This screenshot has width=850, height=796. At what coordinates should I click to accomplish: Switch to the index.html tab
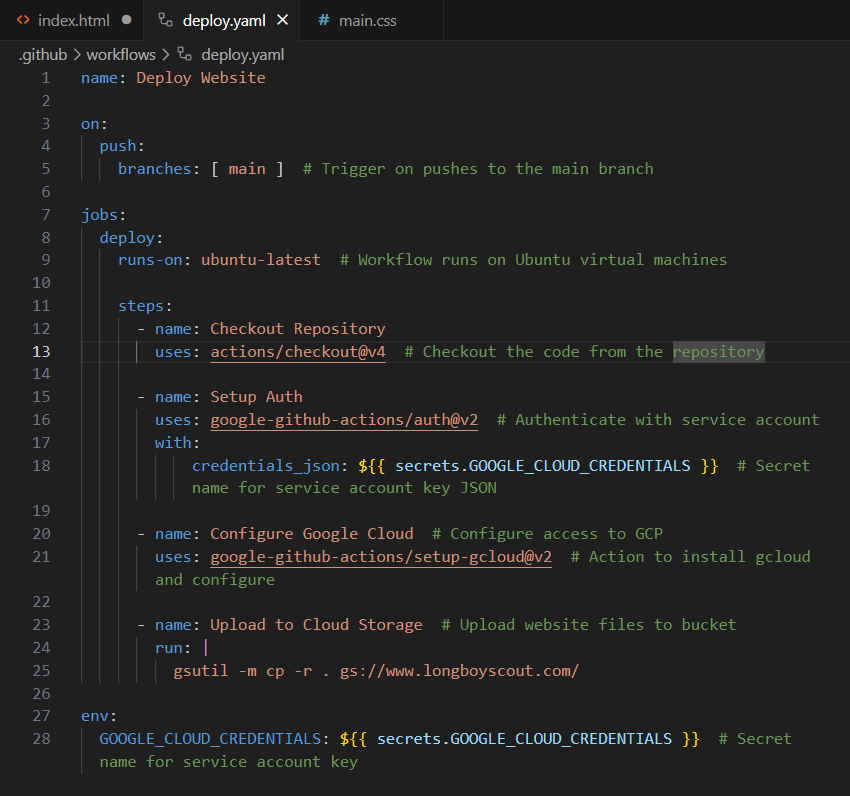pyautogui.click(x=75, y=20)
